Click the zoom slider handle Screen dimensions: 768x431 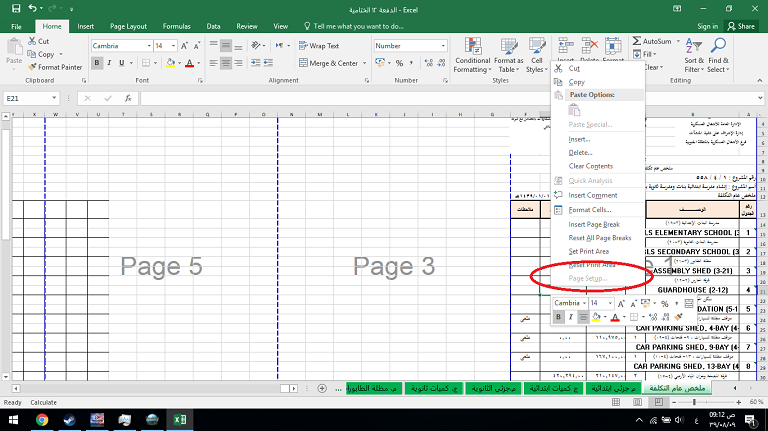click(x=694, y=402)
